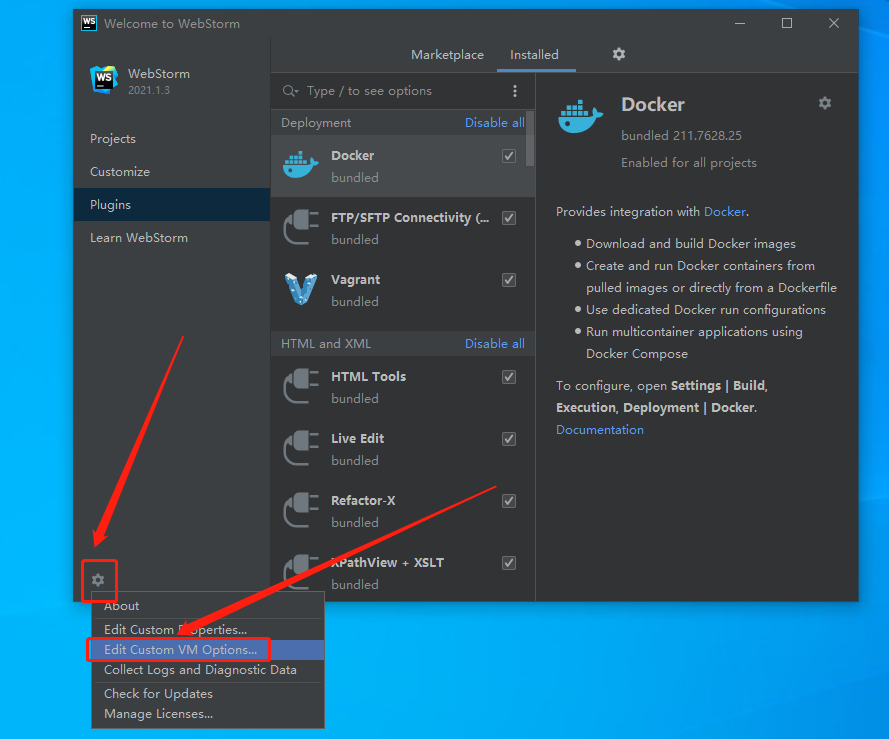Image resolution: width=889 pixels, height=739 pixels.
Task: Click the plugin search input field
Action: point(404,91)
